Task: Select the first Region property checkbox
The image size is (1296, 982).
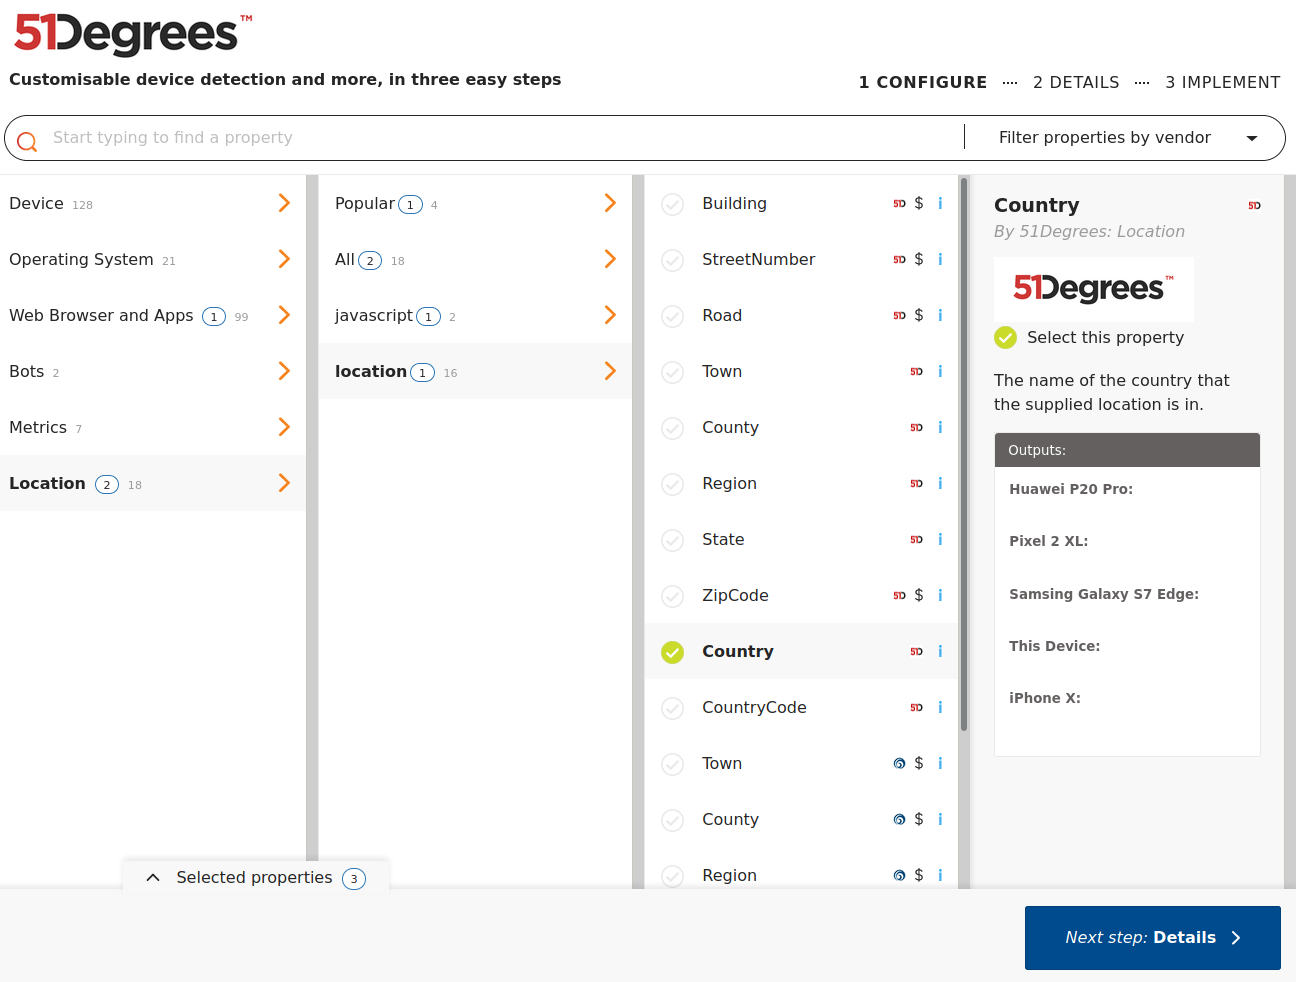Action: tap(673, 484)
